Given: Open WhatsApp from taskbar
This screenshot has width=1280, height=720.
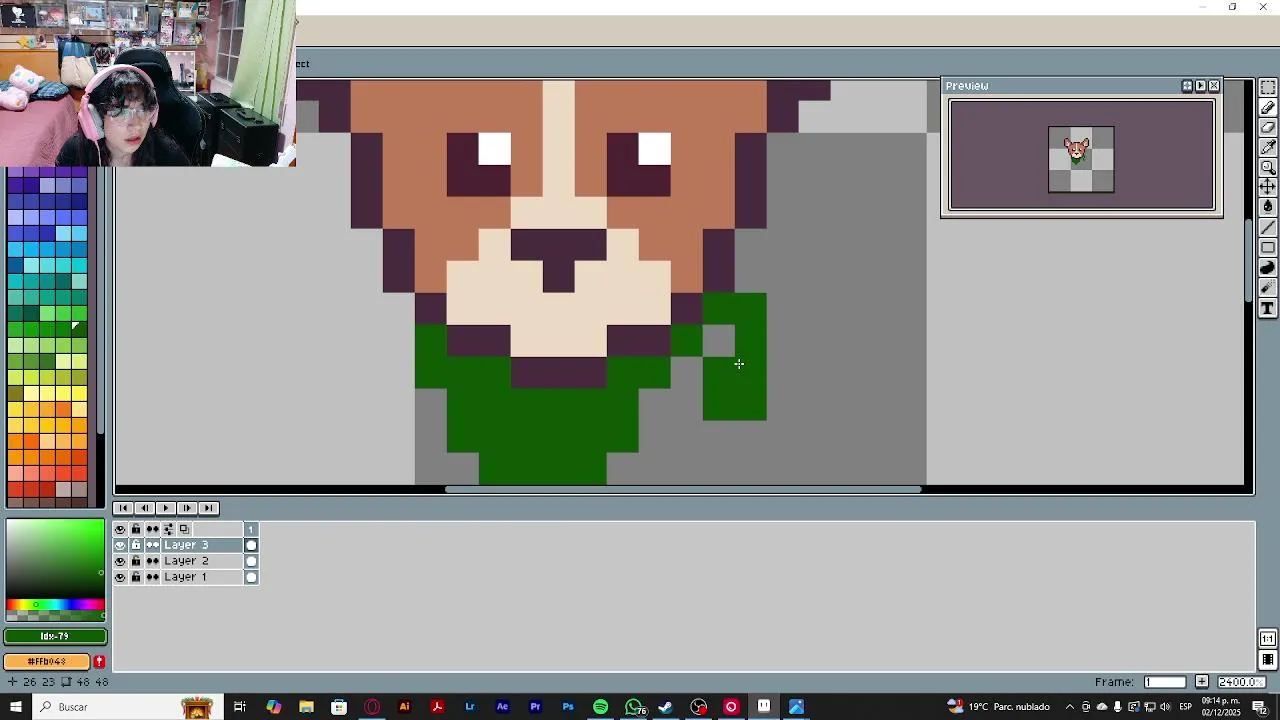Looking at the screenshot, I should point(634,707).
